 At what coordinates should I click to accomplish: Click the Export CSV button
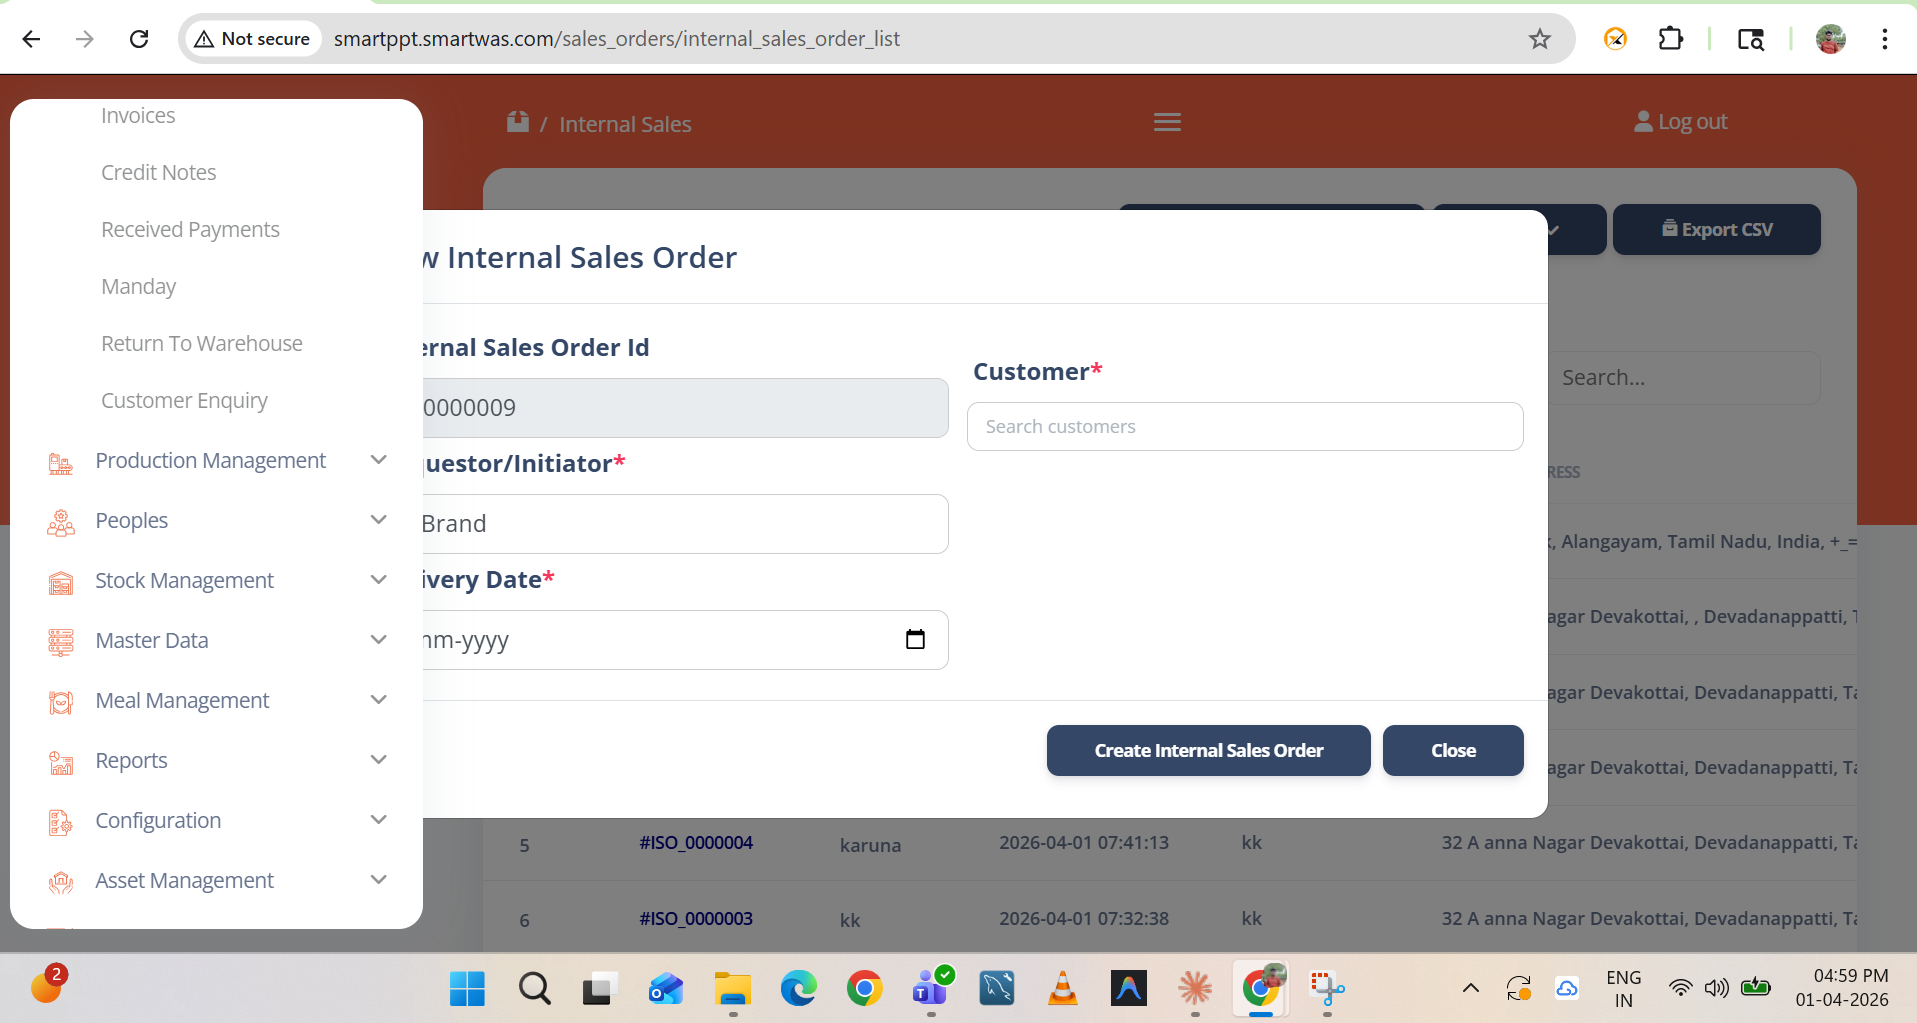pos(1716,229)
